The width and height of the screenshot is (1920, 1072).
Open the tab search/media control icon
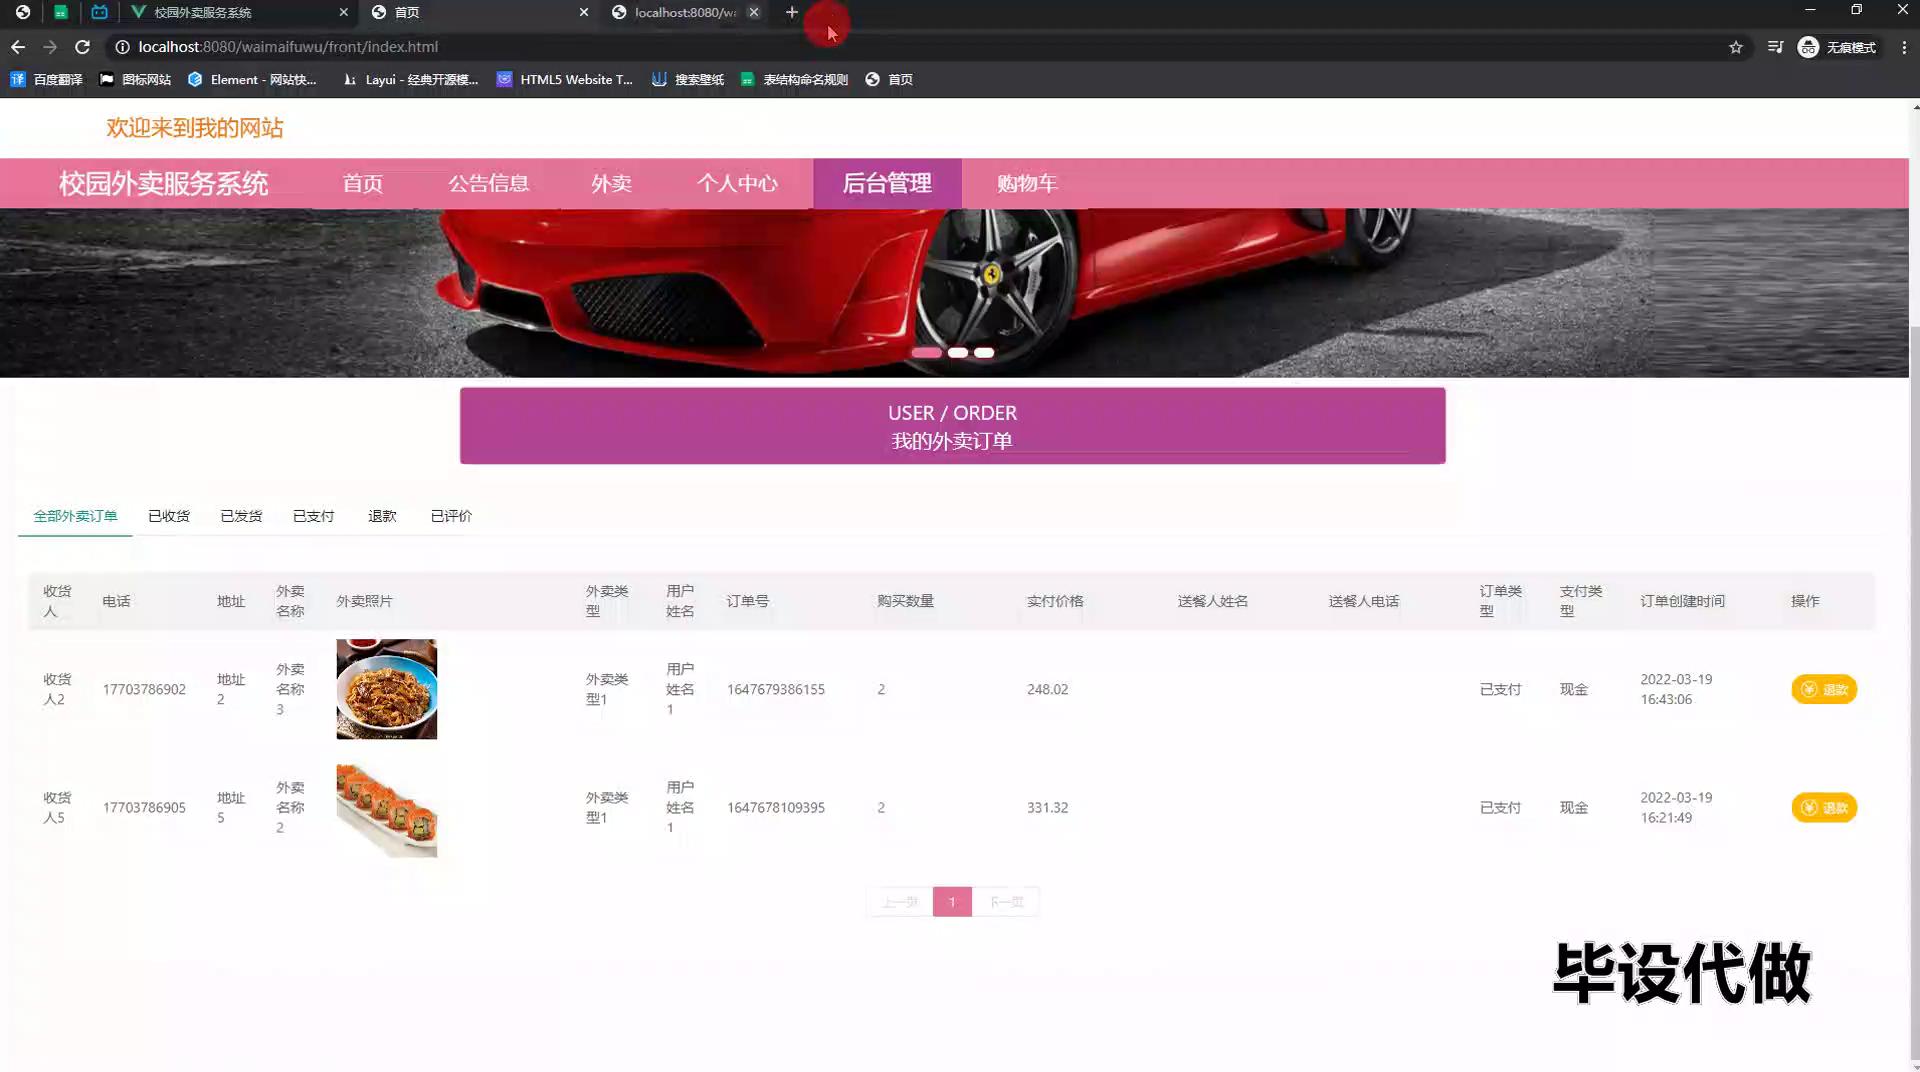(1775, 47)
